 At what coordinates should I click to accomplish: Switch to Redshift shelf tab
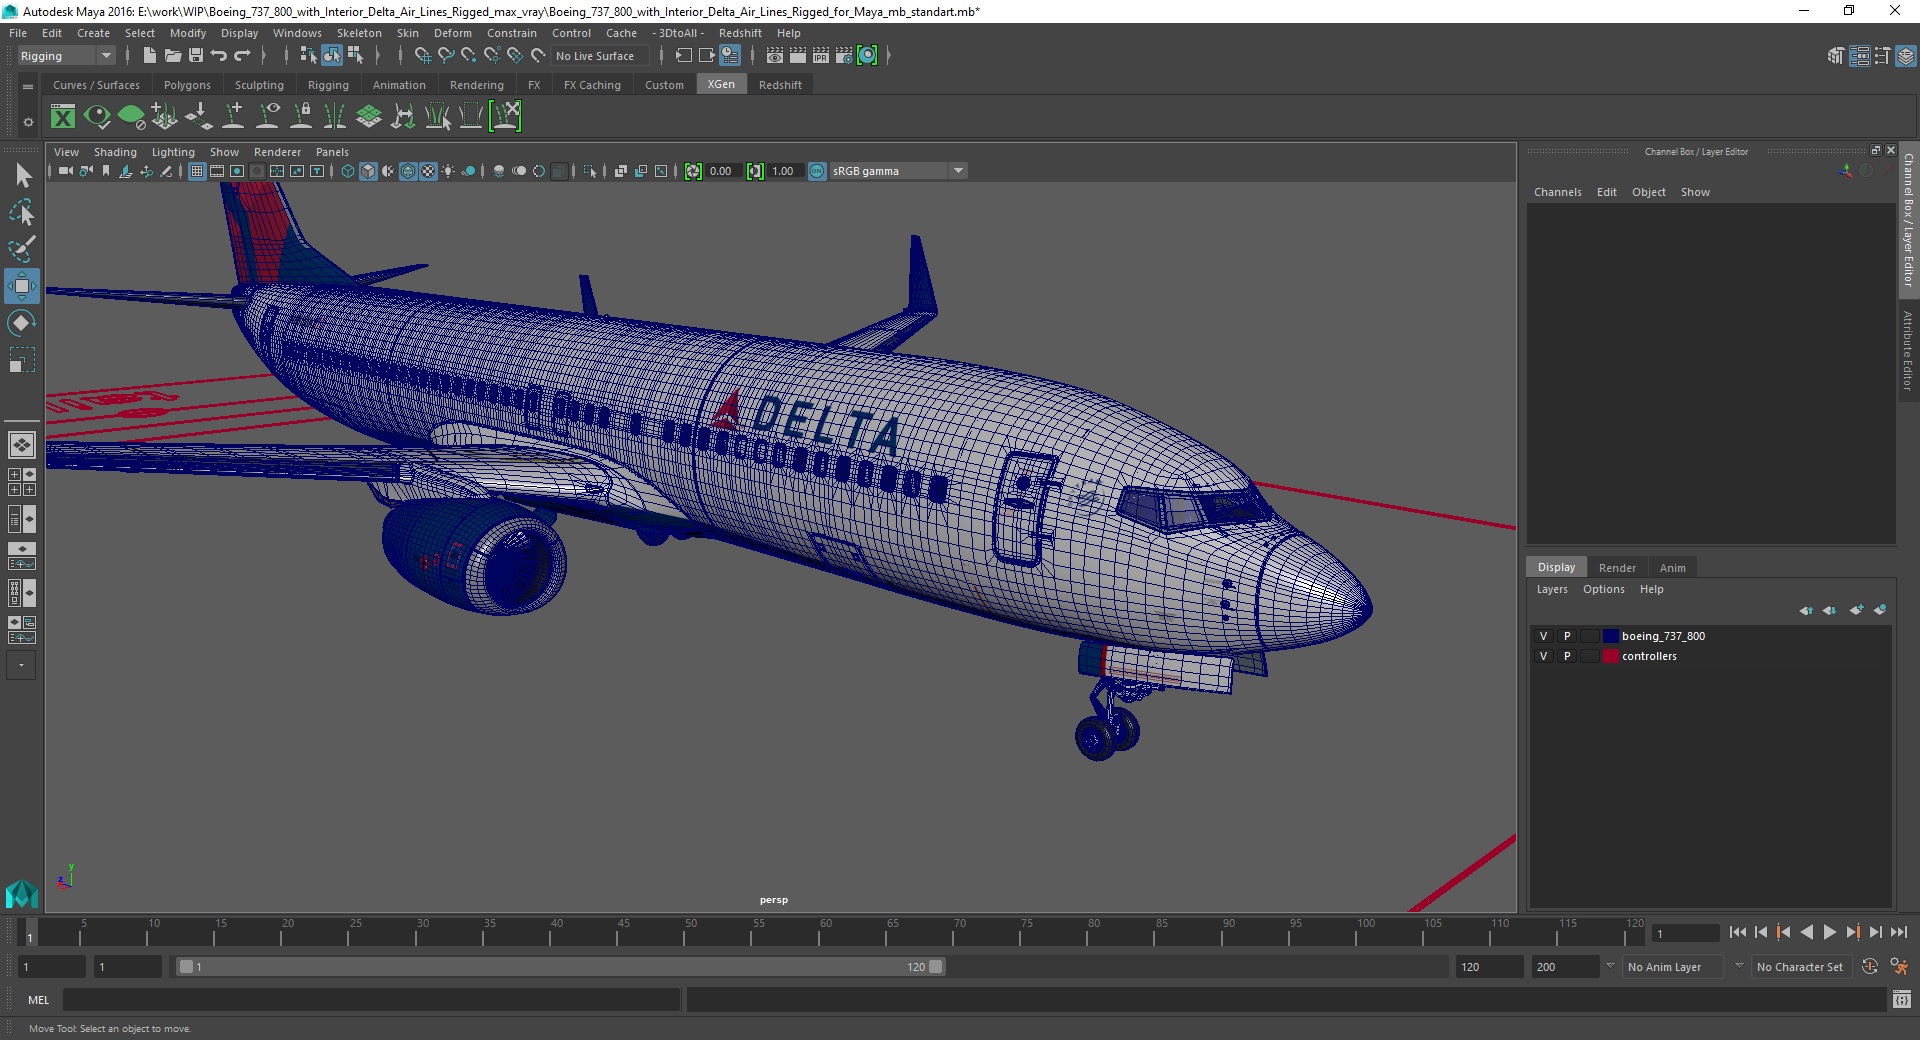pyautogui.click(x=780, y=85)
